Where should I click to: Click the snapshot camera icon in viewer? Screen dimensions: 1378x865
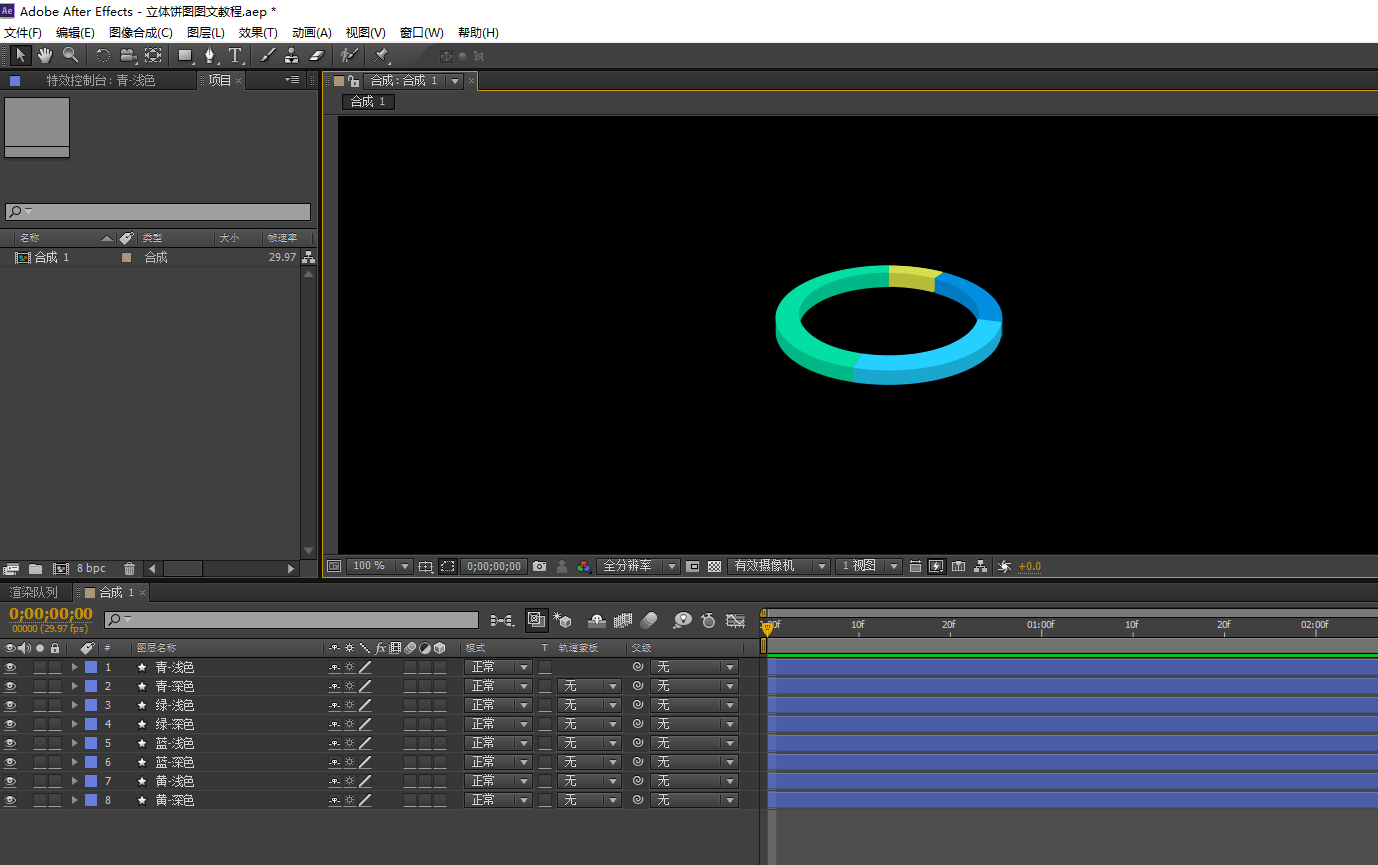[540, 566]
